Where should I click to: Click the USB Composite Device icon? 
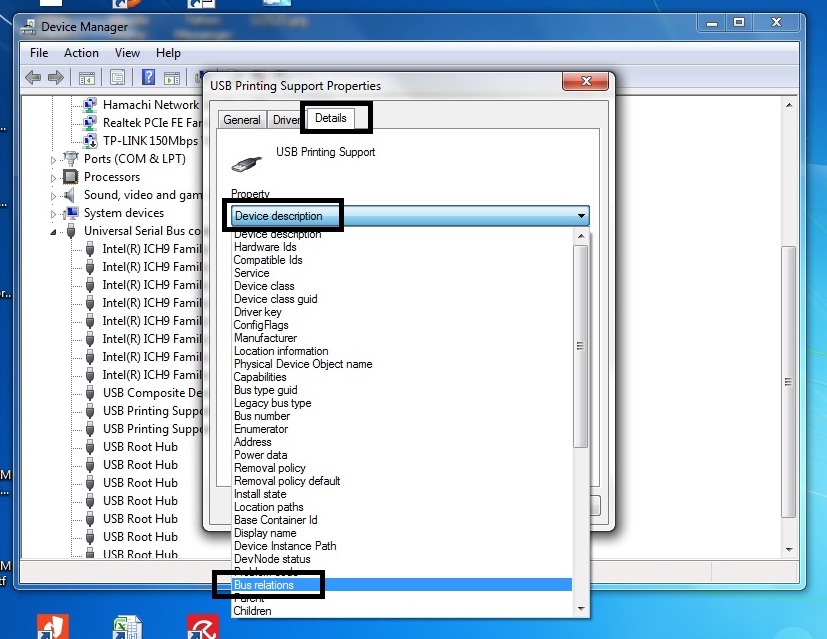pos(90,393)
